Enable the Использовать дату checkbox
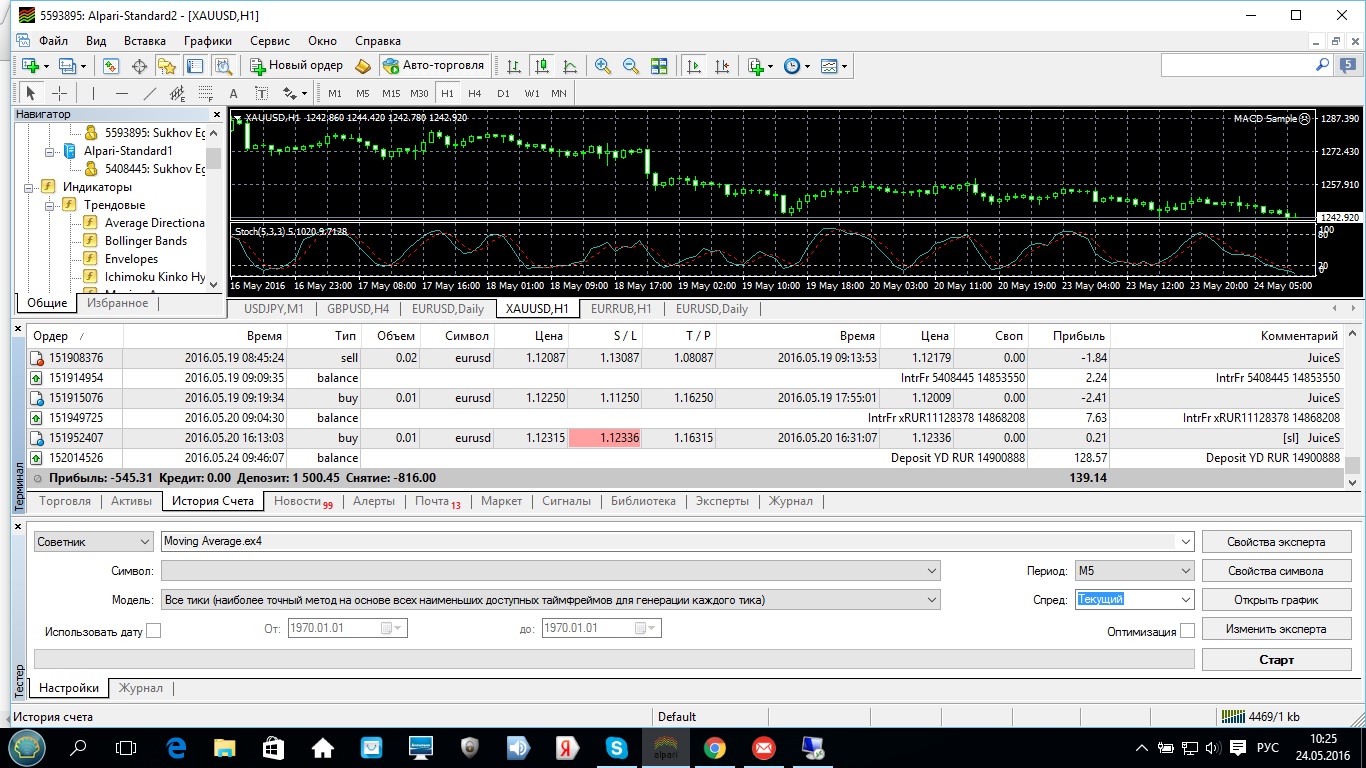Image resolution: width=1366 pixels, height=768 pixels. point(153,631)
